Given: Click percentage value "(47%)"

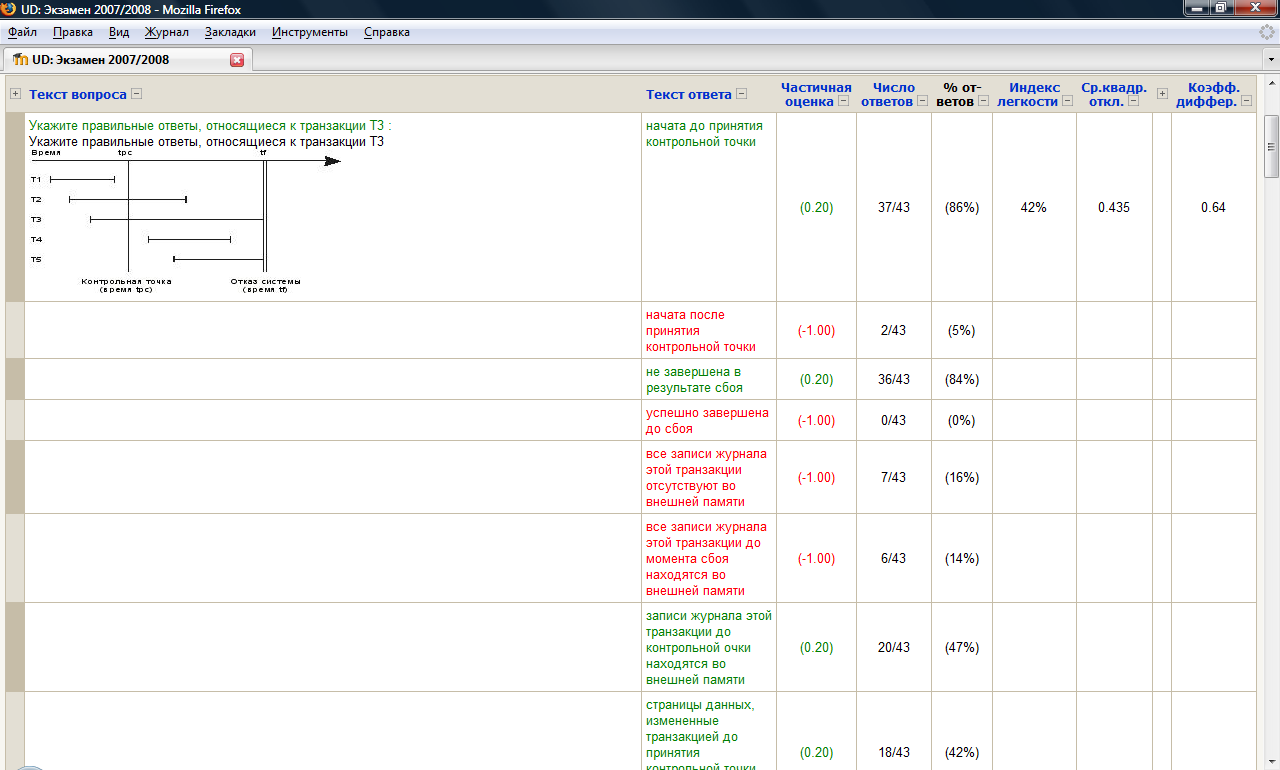Looking at the screenshot, I should [962, 648].
